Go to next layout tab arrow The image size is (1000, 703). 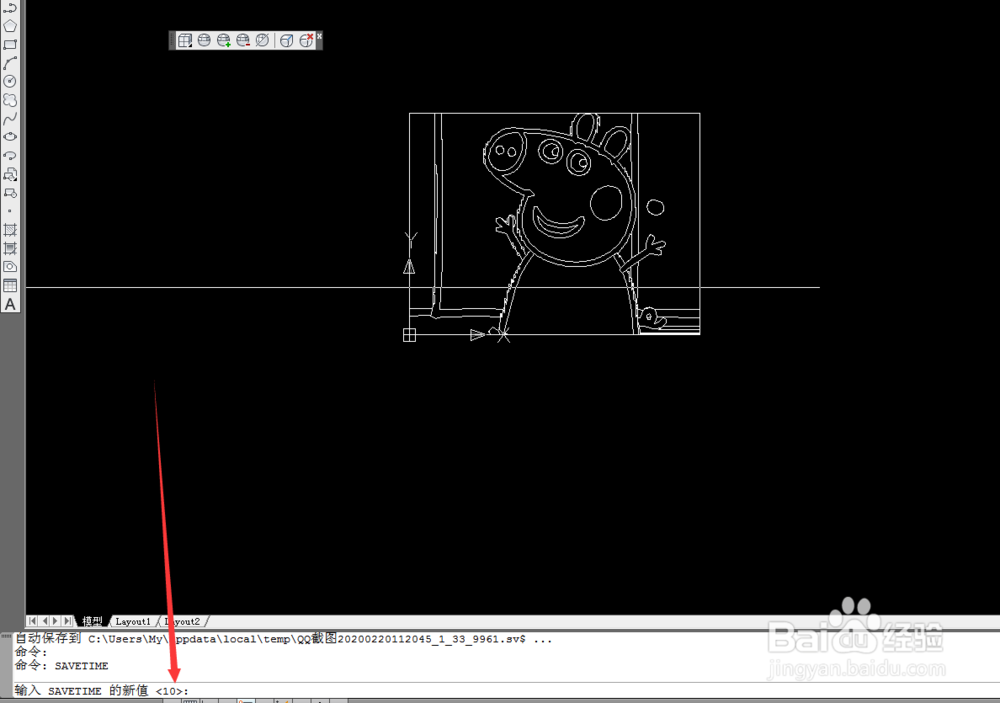click(x=55, y=621)
